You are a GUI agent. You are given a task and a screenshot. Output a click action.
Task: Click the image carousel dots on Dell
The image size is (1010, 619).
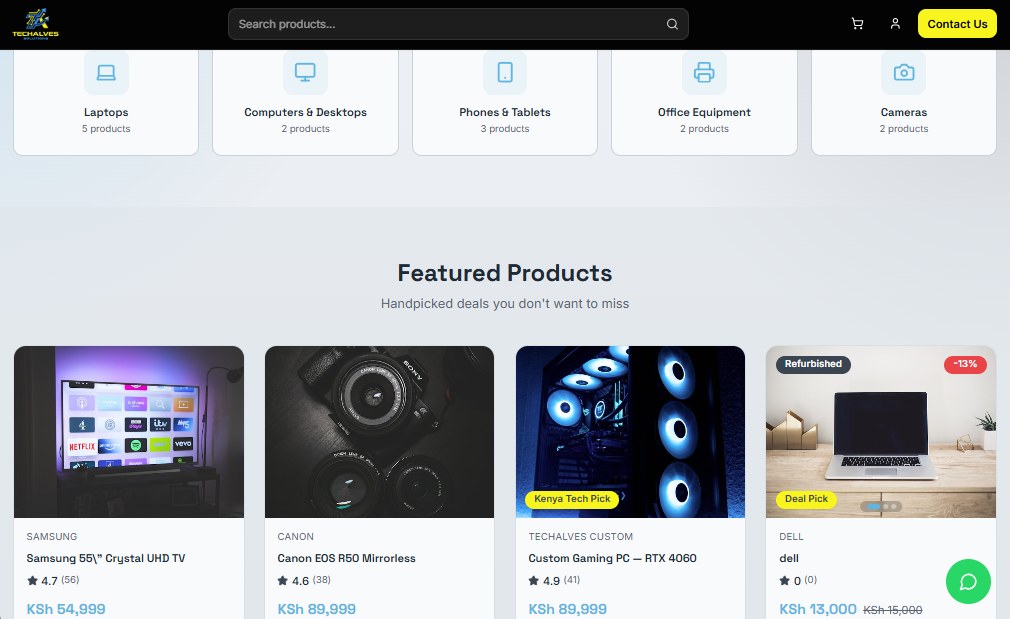click(x=881, y=507)
